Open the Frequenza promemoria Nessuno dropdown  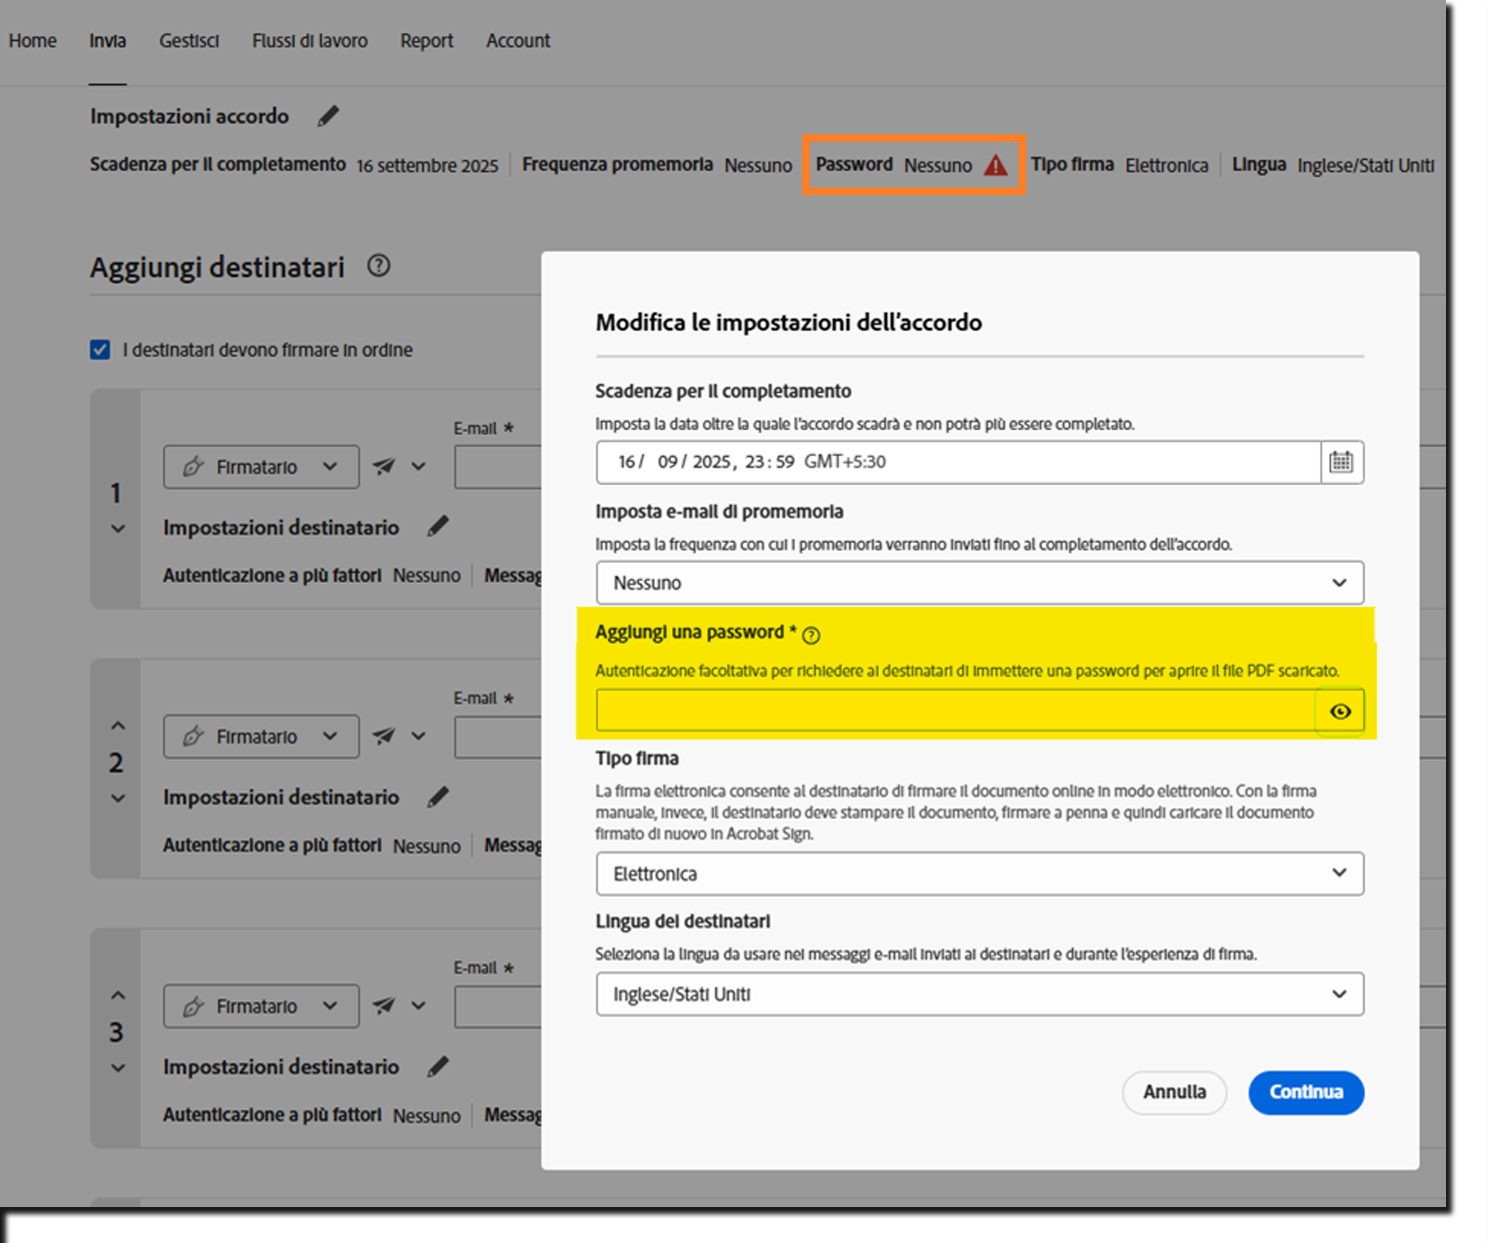[978, 582]
